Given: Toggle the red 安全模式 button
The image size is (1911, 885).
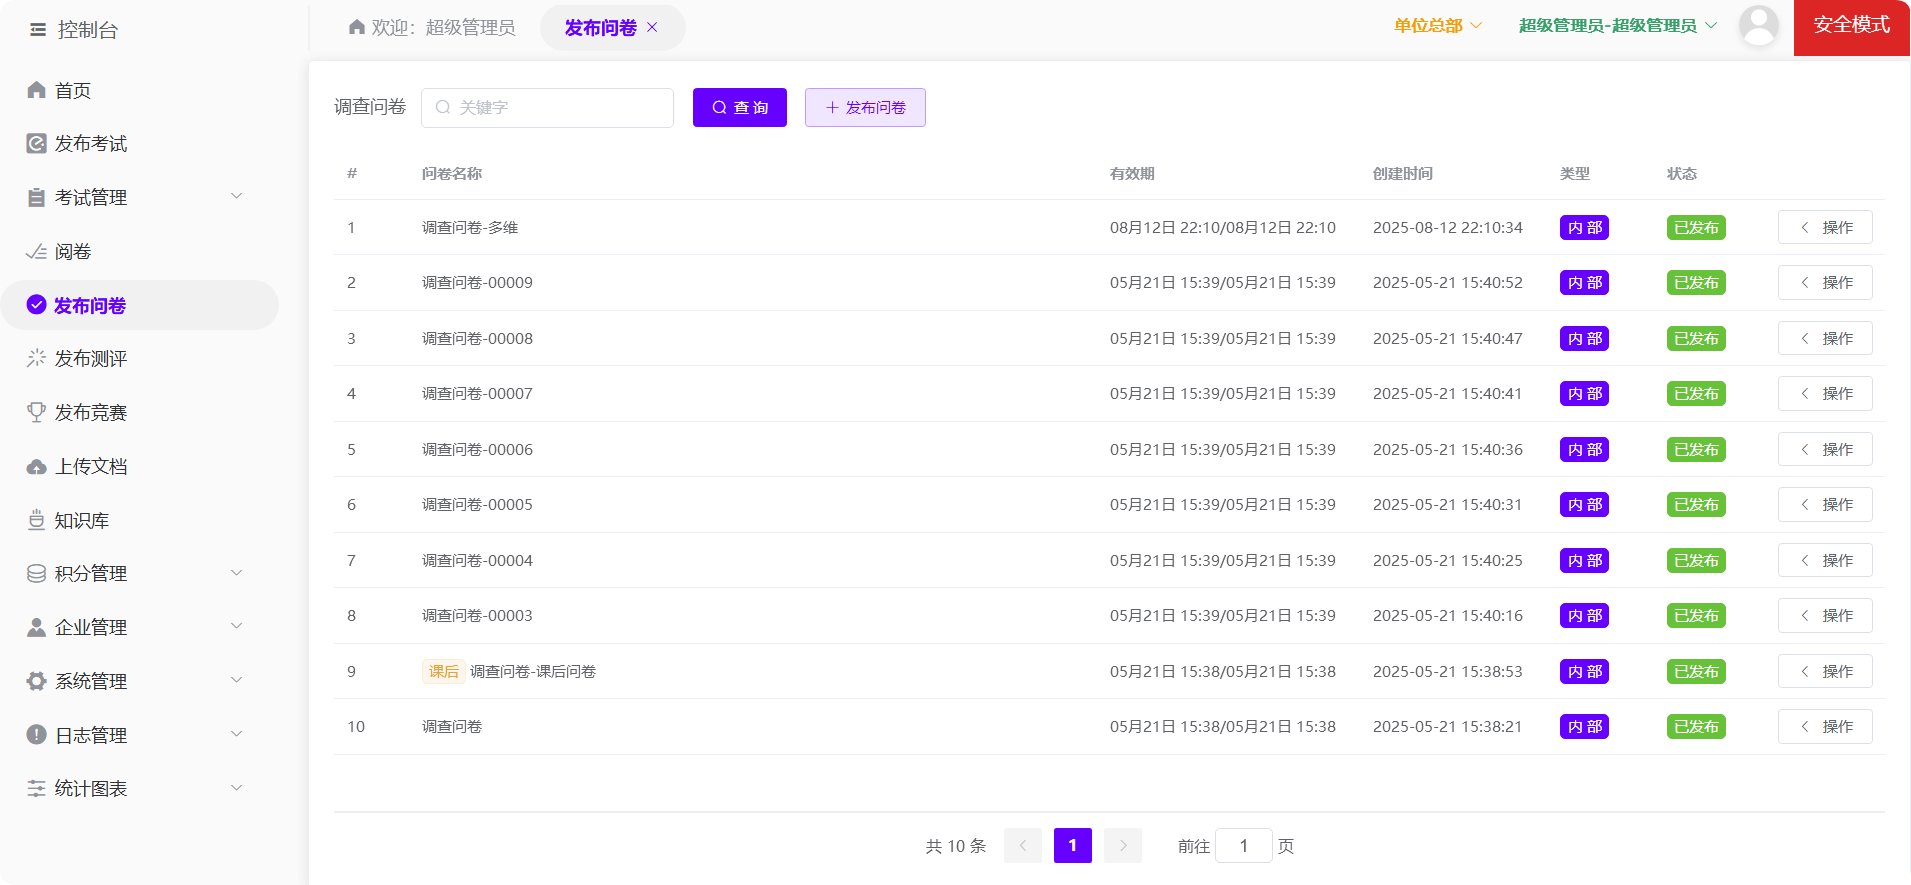Looking at the screenshot, I should coord(1851,26).
